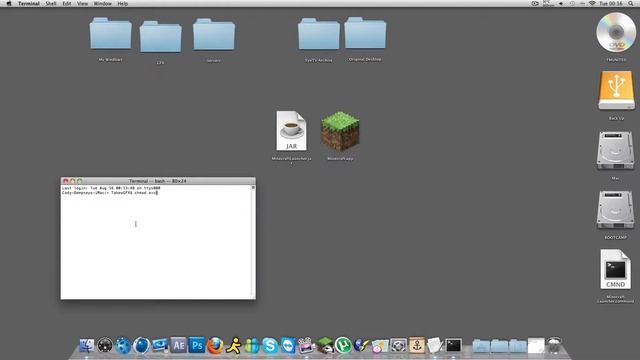Open the View menu
This screenshot has width=640, height=360.
click(82, 3)
